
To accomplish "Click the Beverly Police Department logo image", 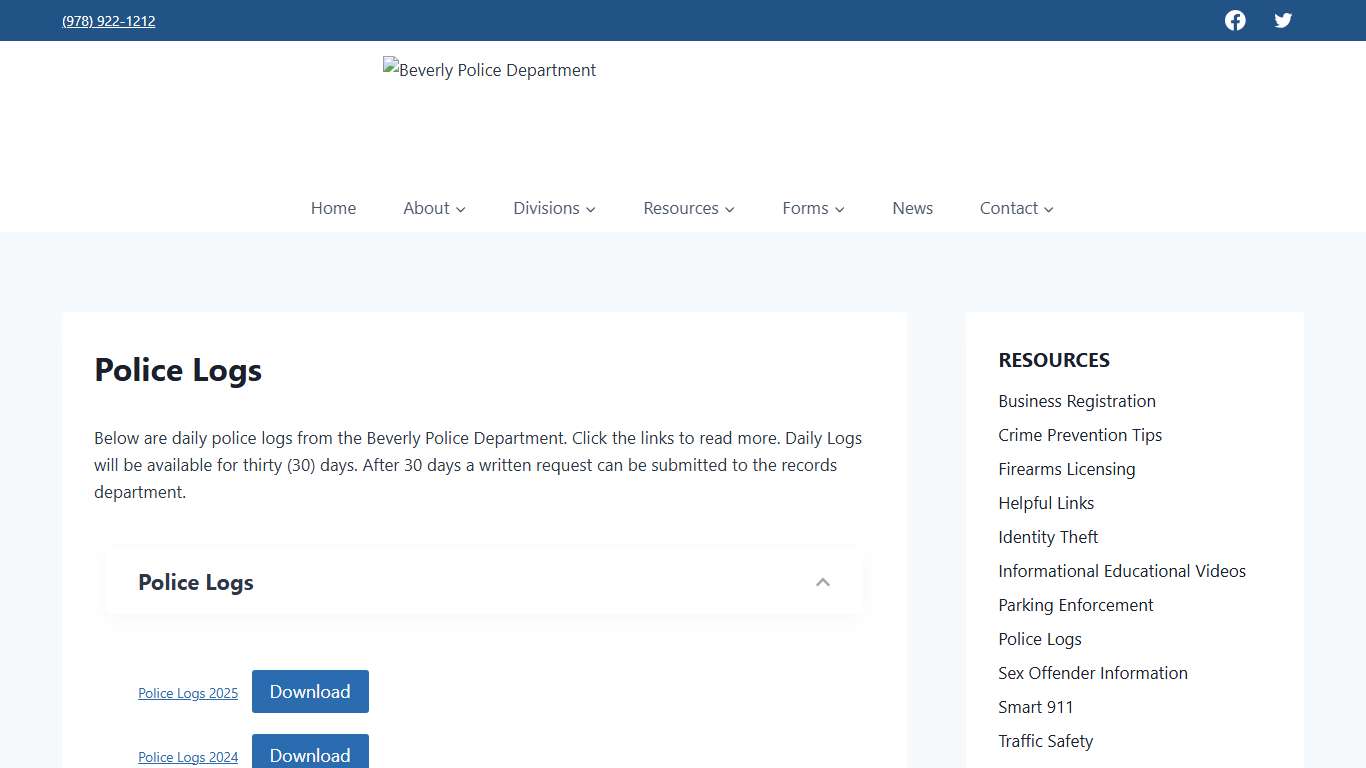I will tap(489, 70).
